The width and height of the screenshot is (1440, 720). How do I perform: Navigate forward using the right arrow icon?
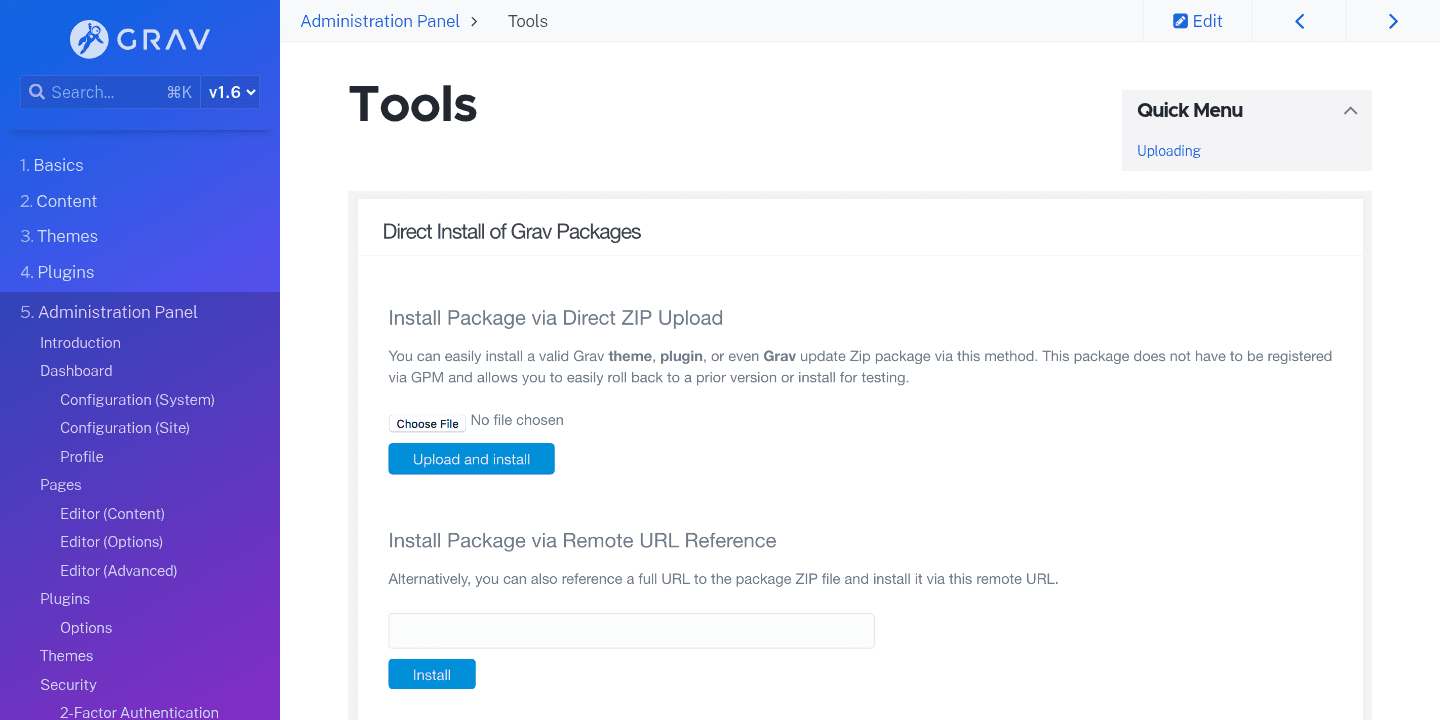[1393, 20]
